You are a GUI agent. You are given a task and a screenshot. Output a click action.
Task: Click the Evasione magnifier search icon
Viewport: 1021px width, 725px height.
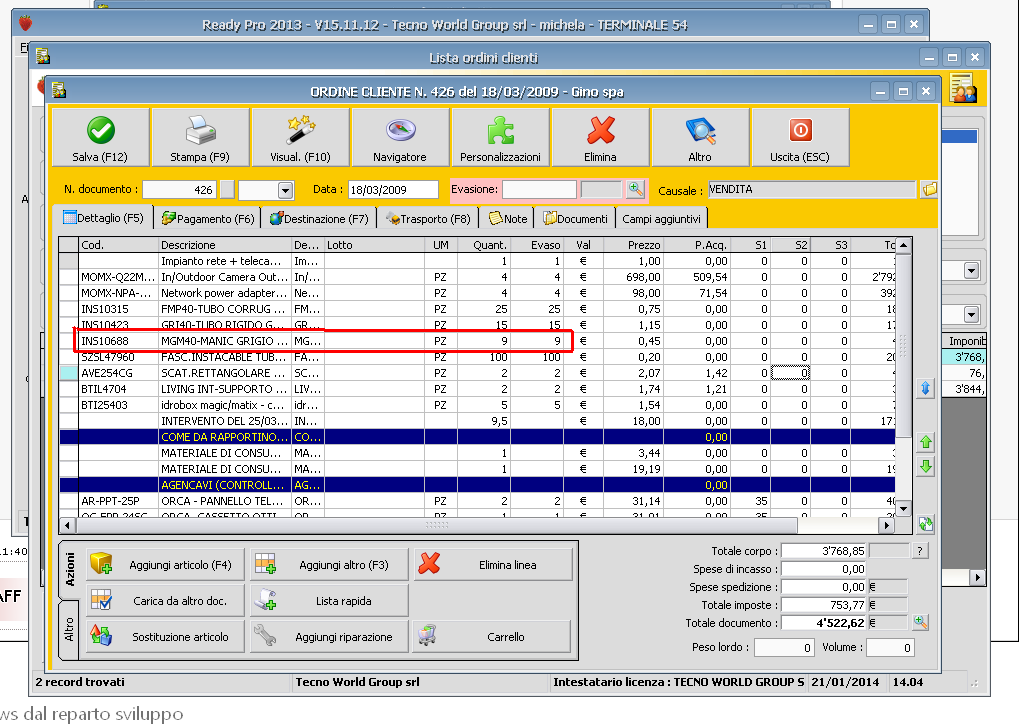click(635, 189)
